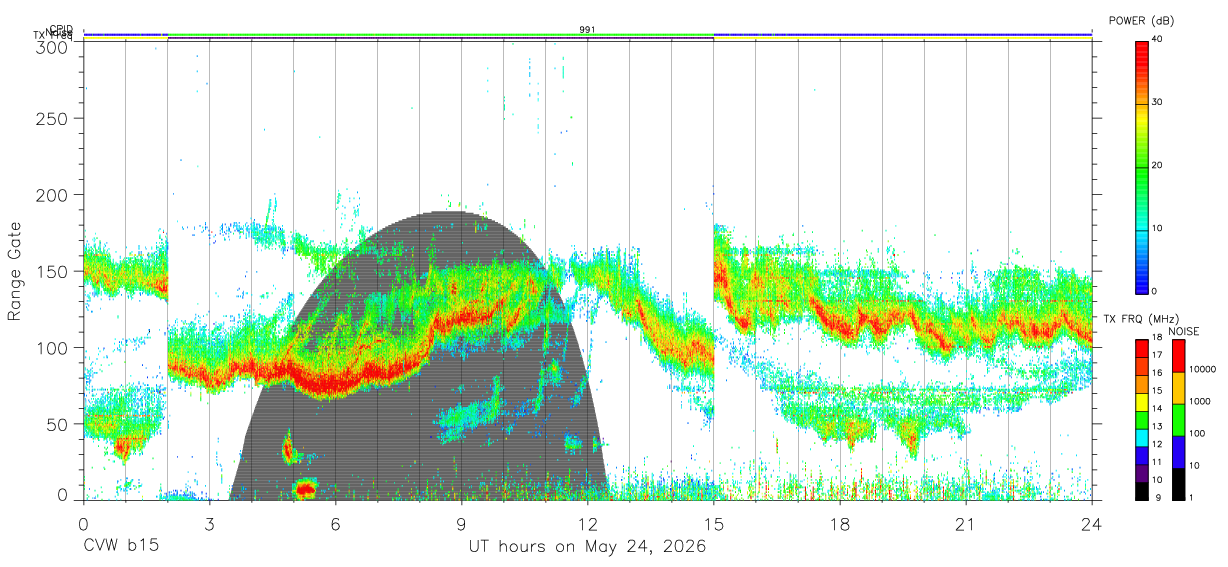Click the 150 tick label on the Range Gate axis
The image size is (1228, 567).
point(51,271)
